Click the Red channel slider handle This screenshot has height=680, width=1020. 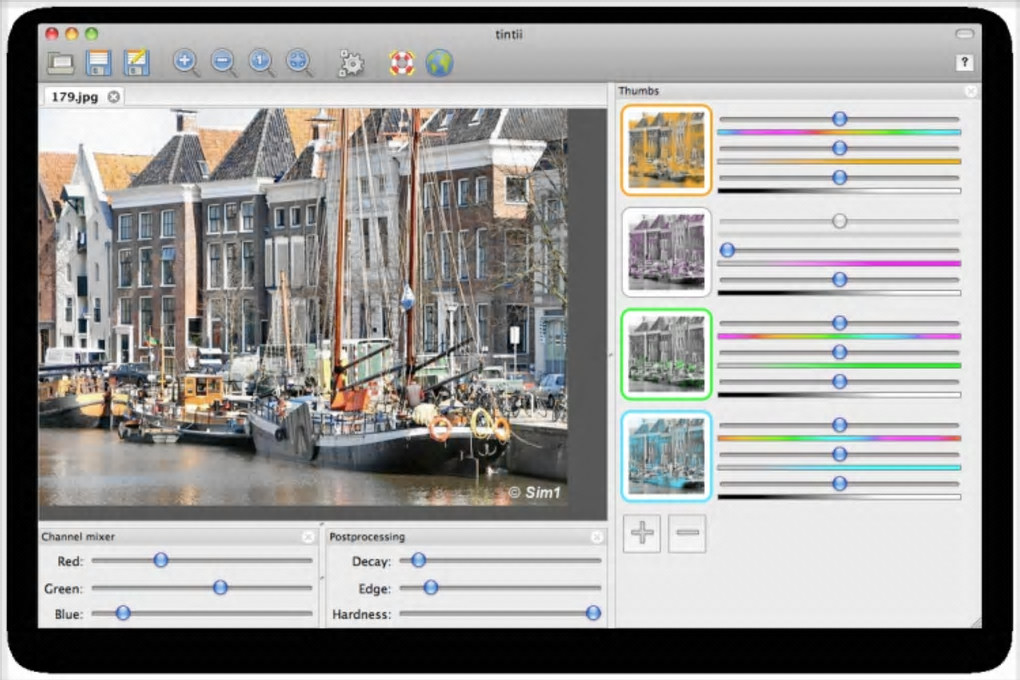(x=160, y=560)
